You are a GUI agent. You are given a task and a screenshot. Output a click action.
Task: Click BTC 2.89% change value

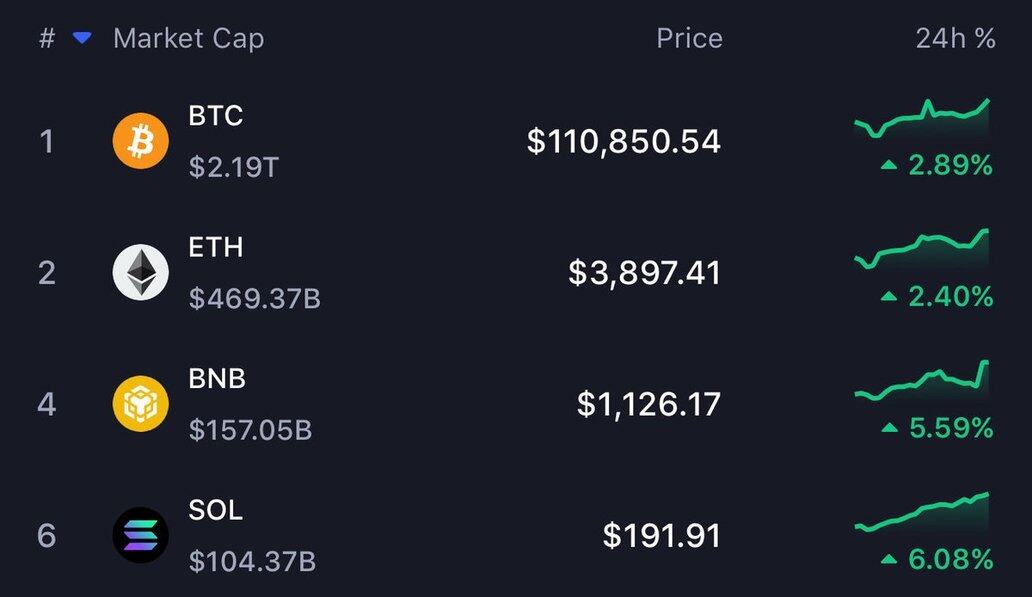tap(949, 165)
